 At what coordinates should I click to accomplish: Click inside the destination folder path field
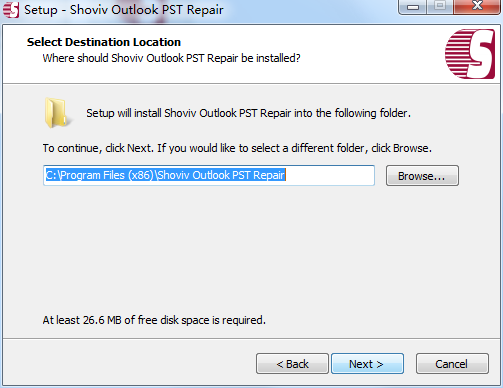pyautogui.click(x=209, y=175)
